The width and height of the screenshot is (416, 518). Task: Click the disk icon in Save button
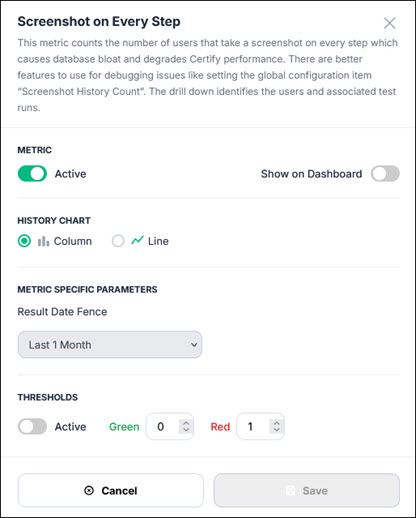(290, 490)
